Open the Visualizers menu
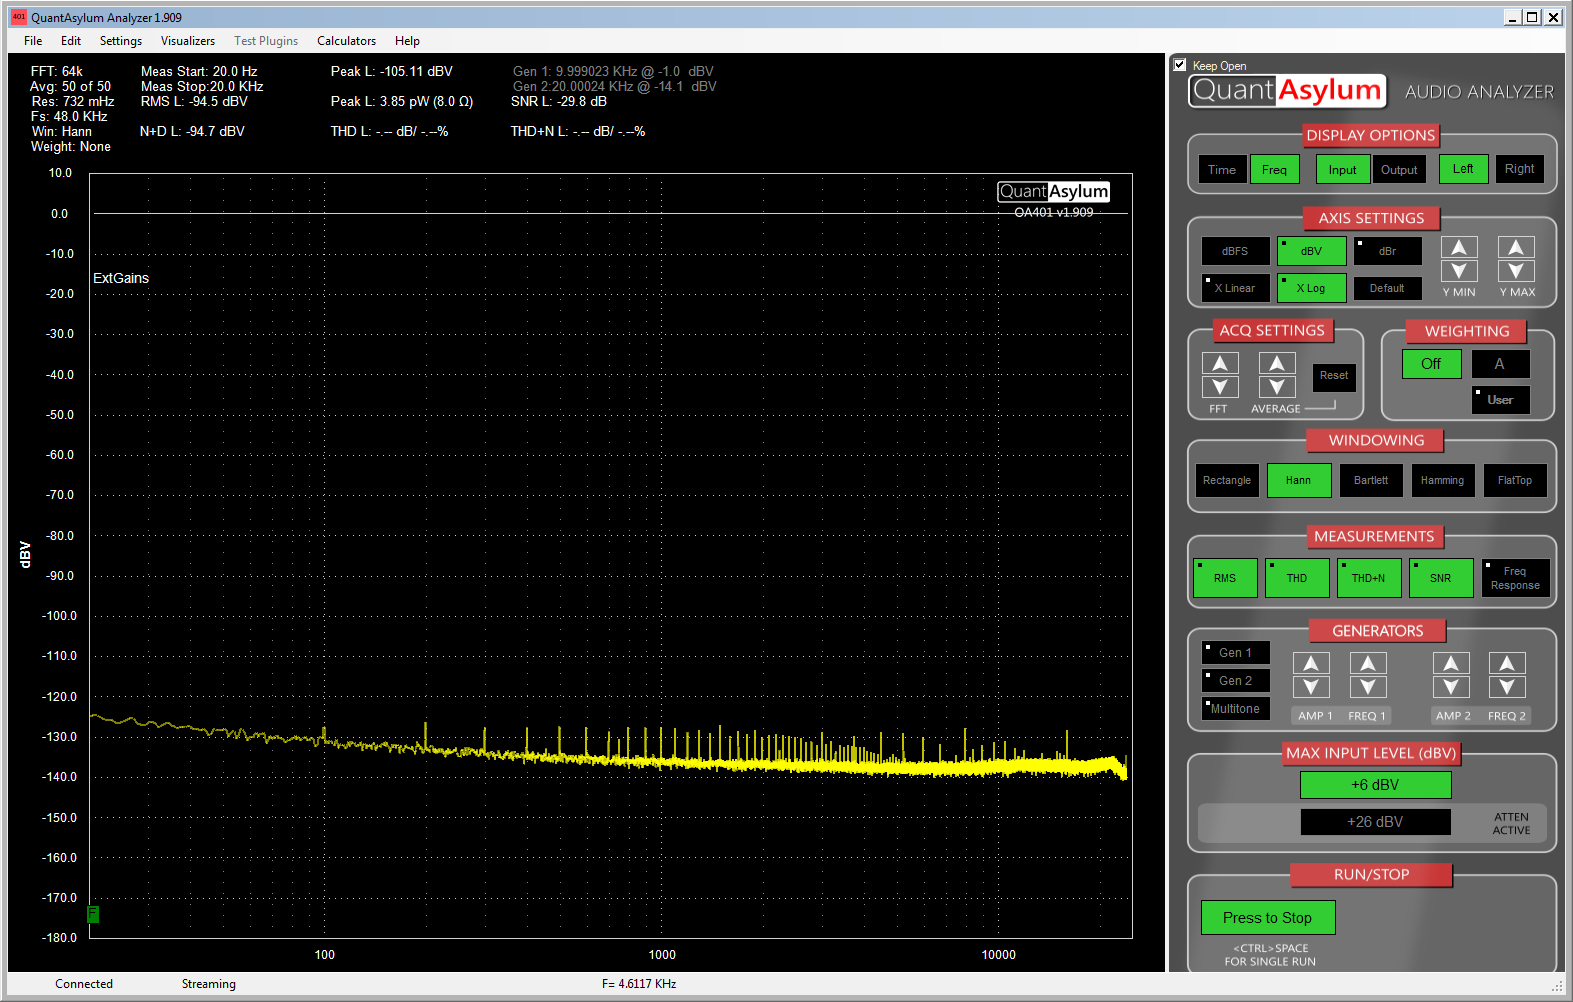This screenshot has height=1002, width=1573. pos(188,41)
